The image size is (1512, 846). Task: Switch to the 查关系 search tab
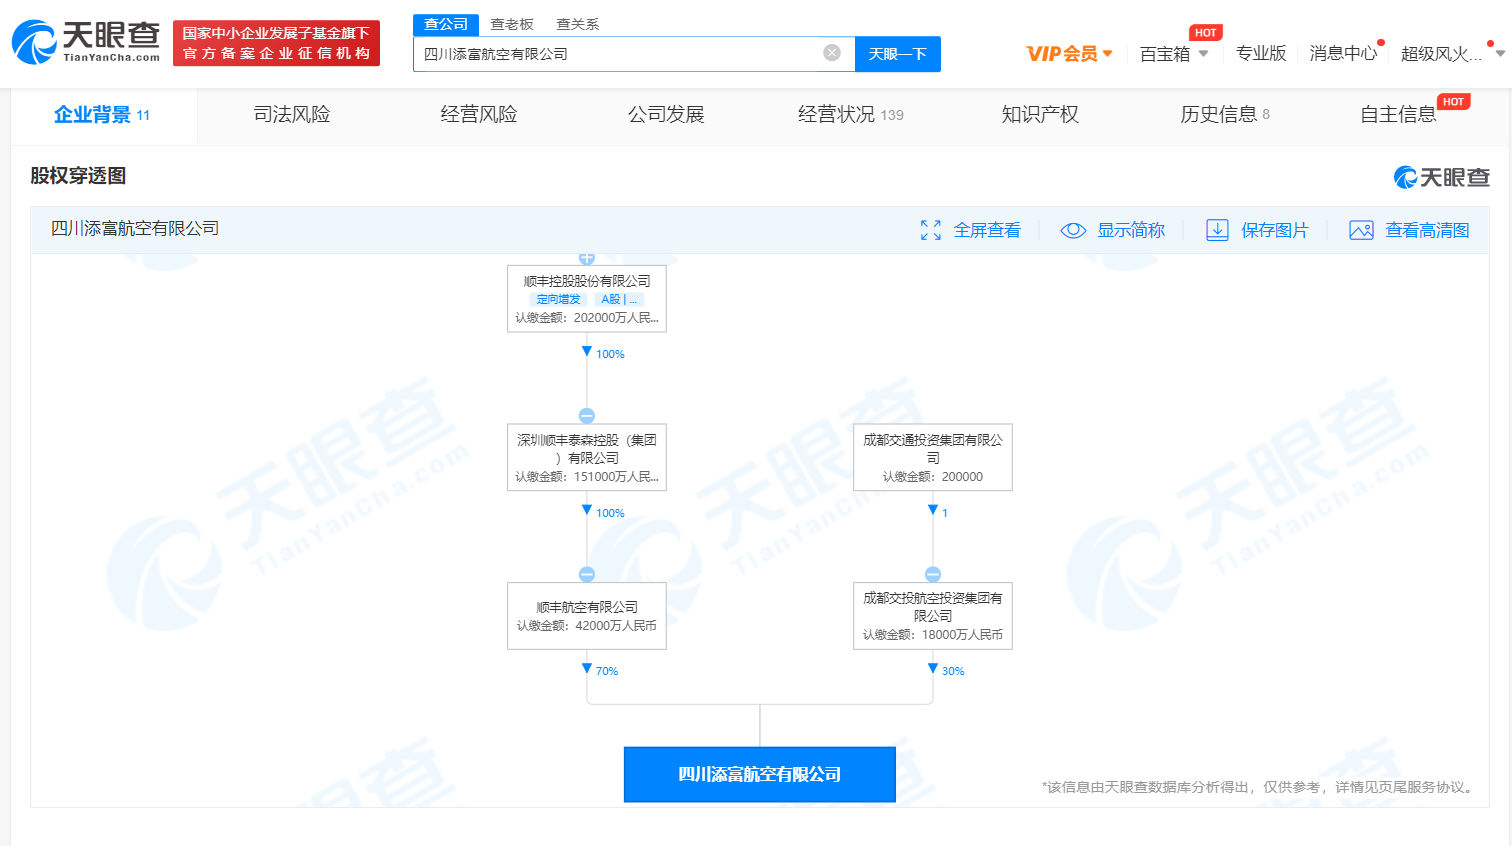pos(578,24)
